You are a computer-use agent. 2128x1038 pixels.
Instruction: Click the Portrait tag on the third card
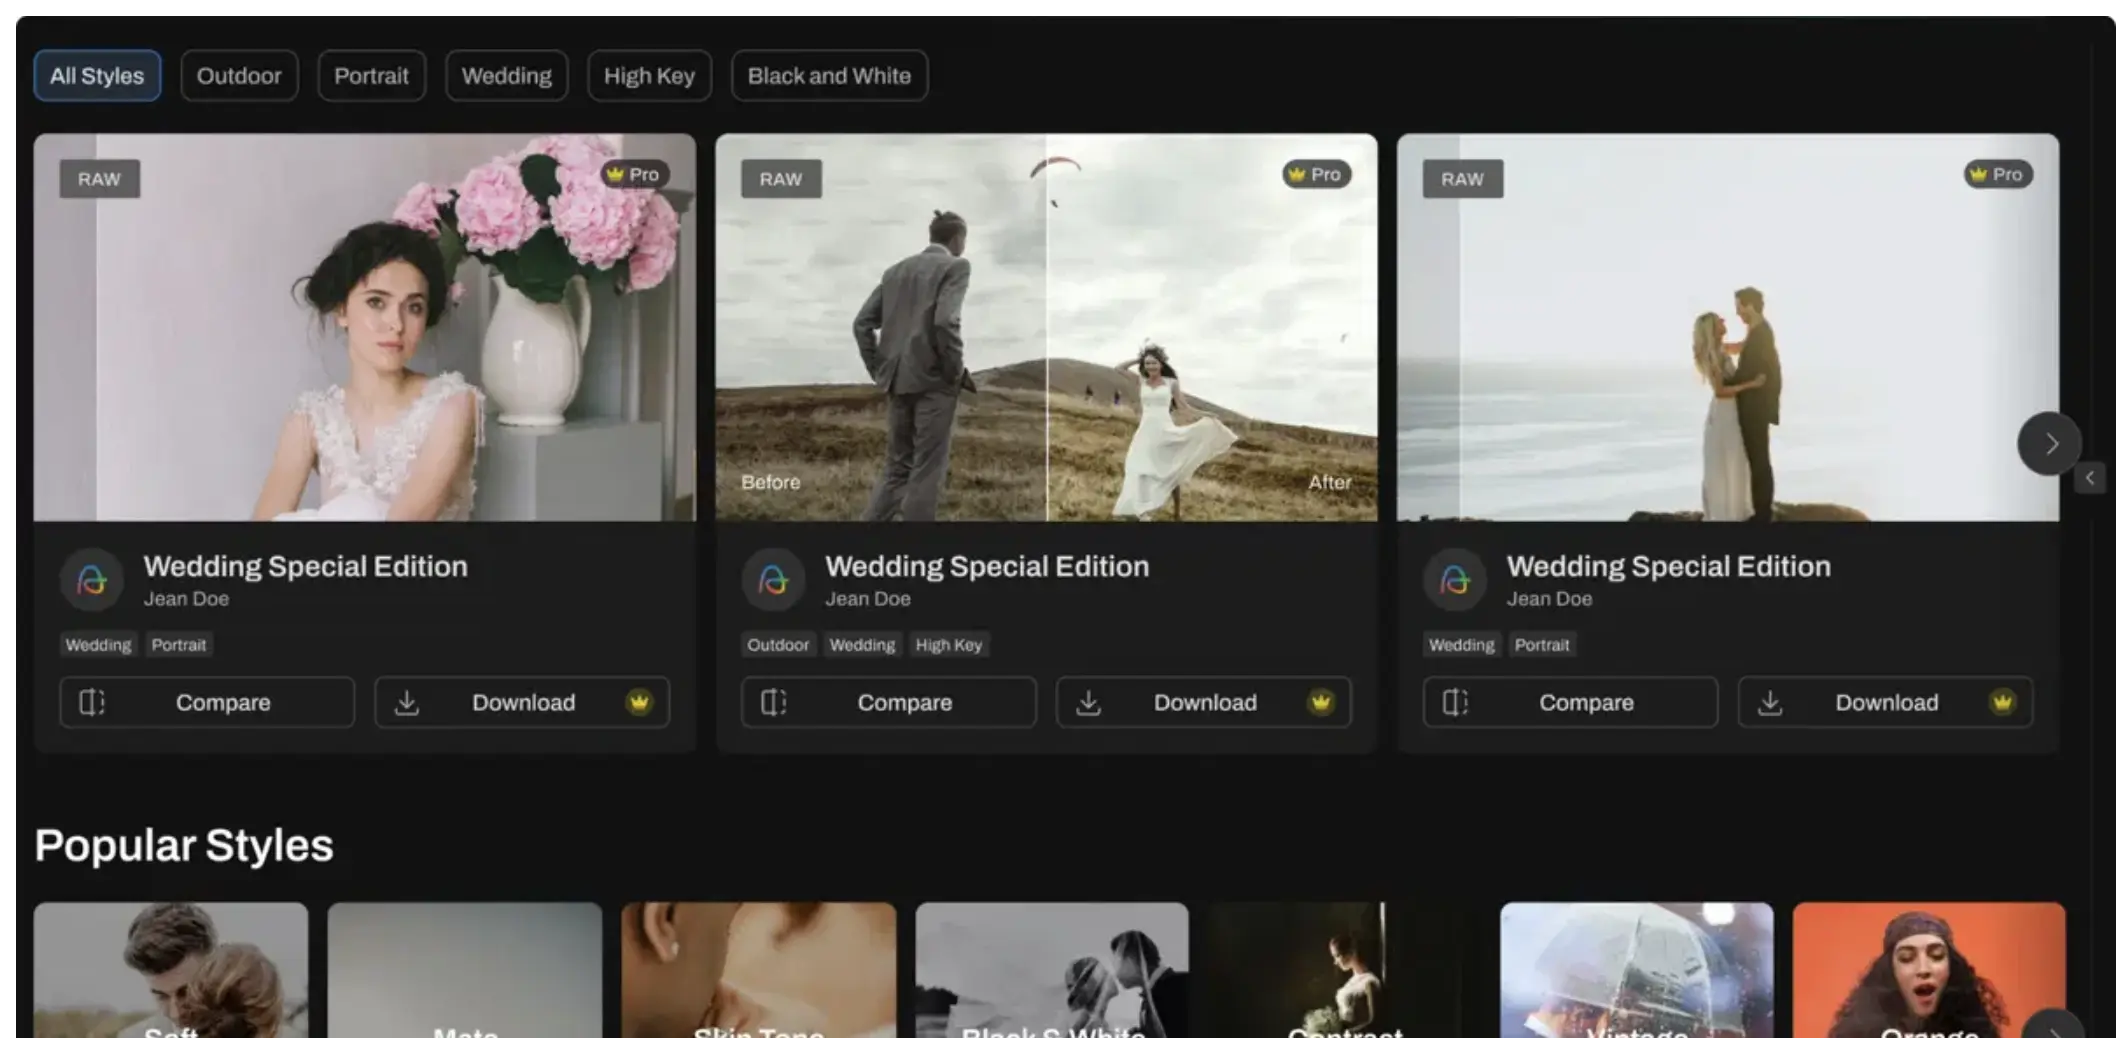[1542, 645]
